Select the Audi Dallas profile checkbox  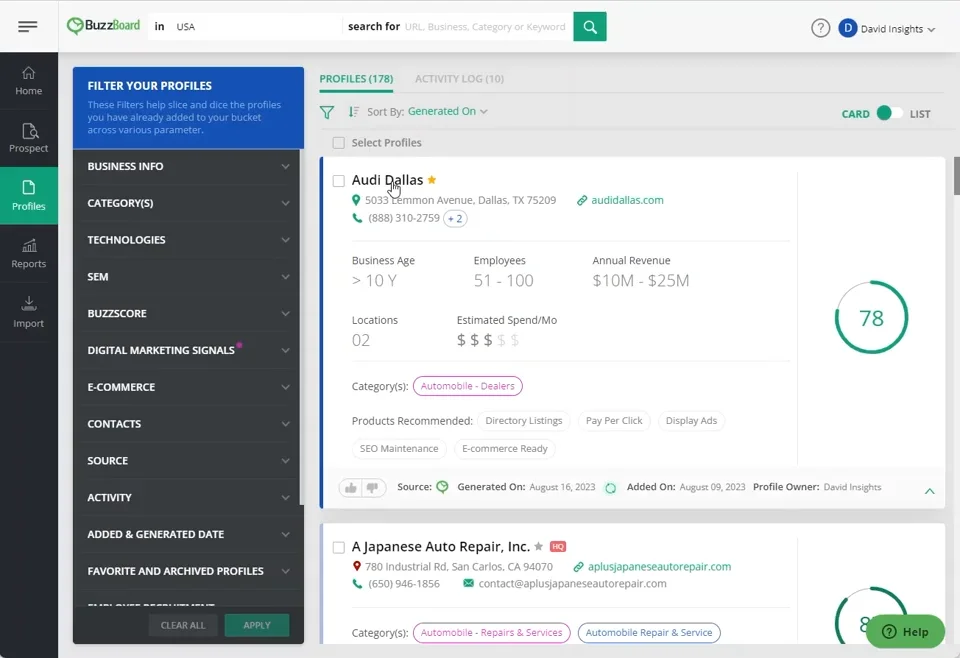[x=339, y=181]
